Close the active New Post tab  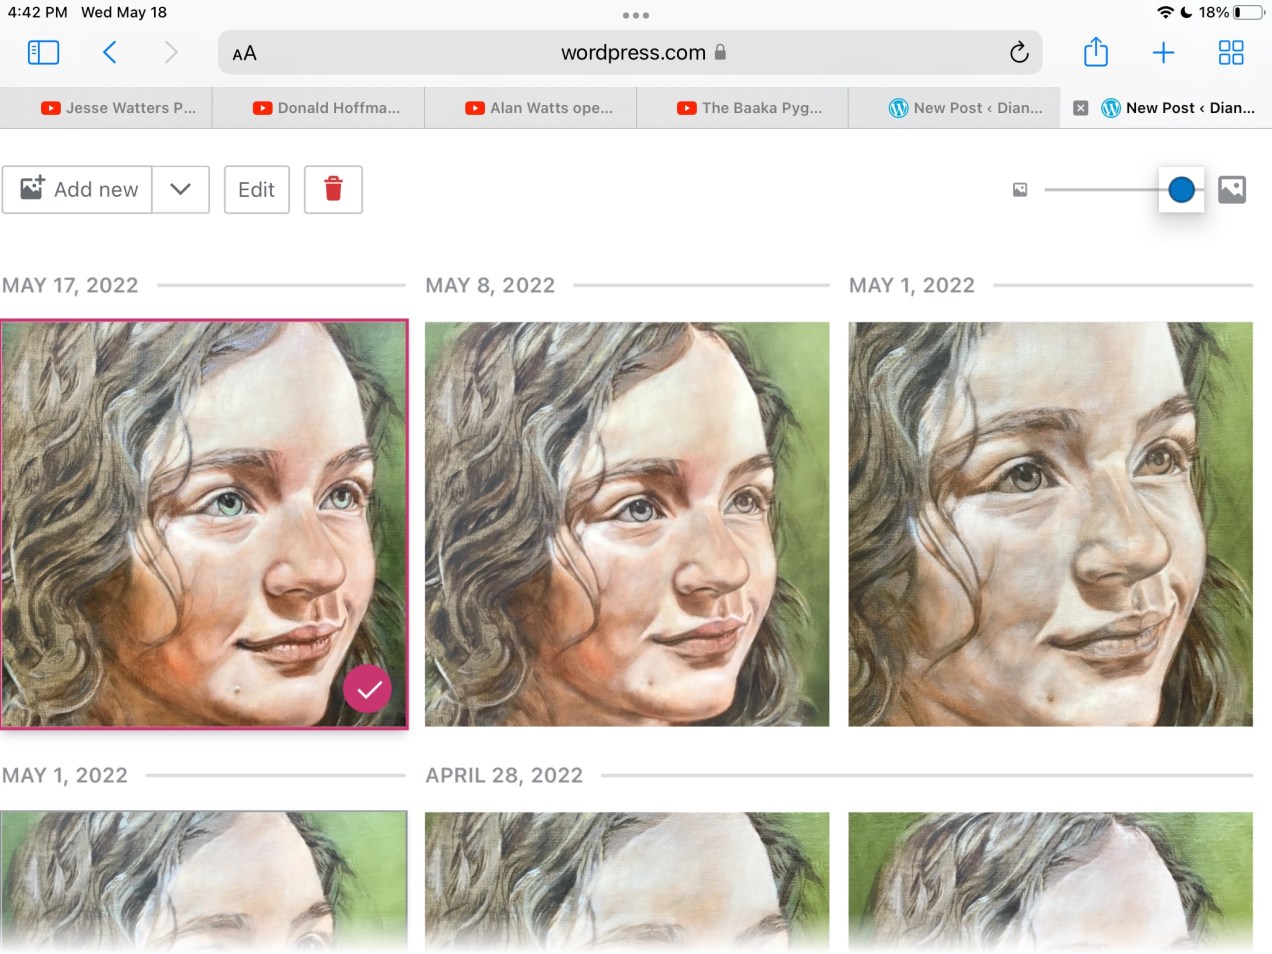click(x=1080, y=108)
